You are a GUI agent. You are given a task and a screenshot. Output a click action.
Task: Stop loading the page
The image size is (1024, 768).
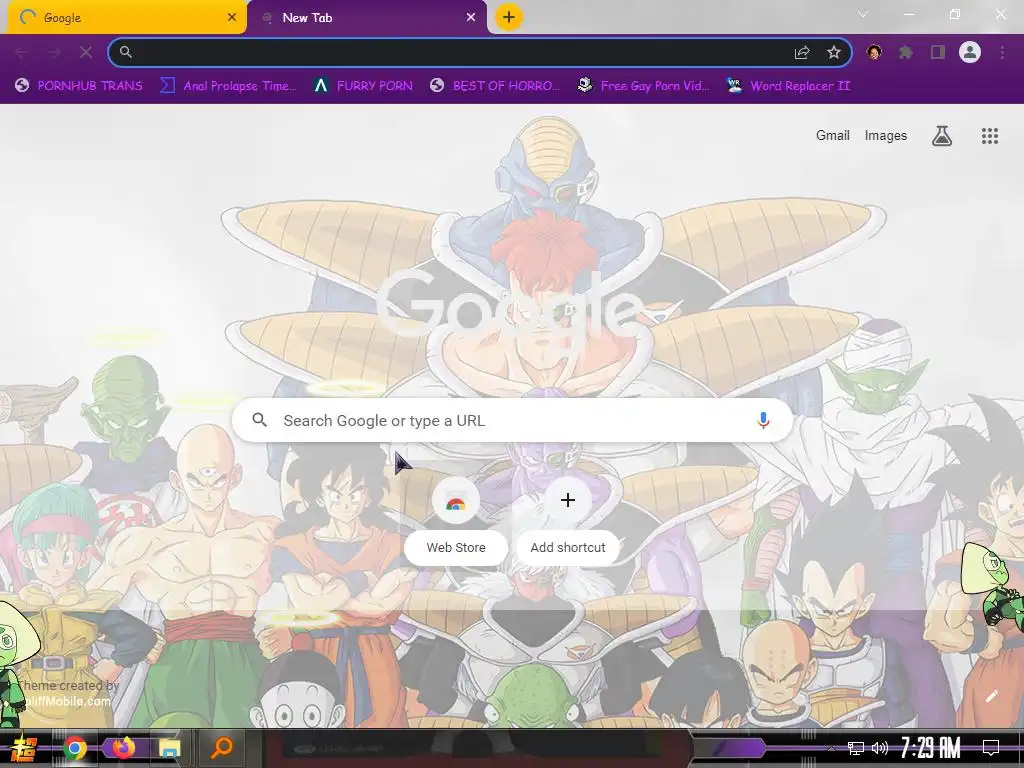pyautogui.click(x=86, y=52)
